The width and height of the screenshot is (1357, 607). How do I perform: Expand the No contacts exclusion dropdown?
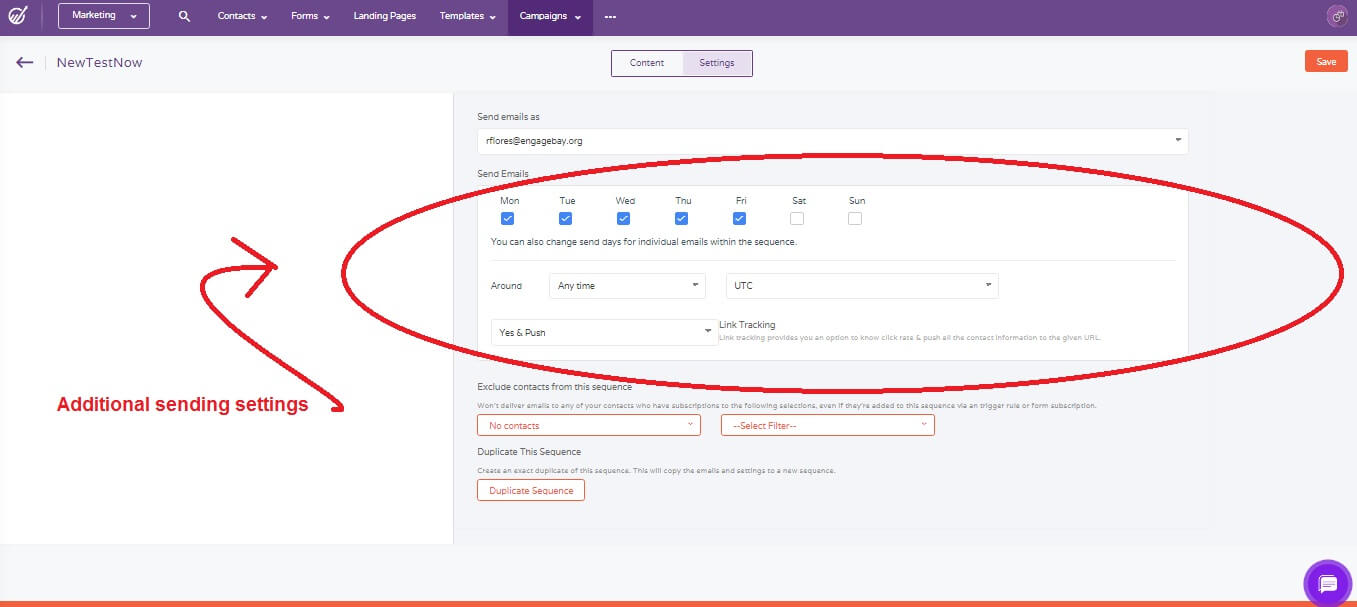click(588, 424)
